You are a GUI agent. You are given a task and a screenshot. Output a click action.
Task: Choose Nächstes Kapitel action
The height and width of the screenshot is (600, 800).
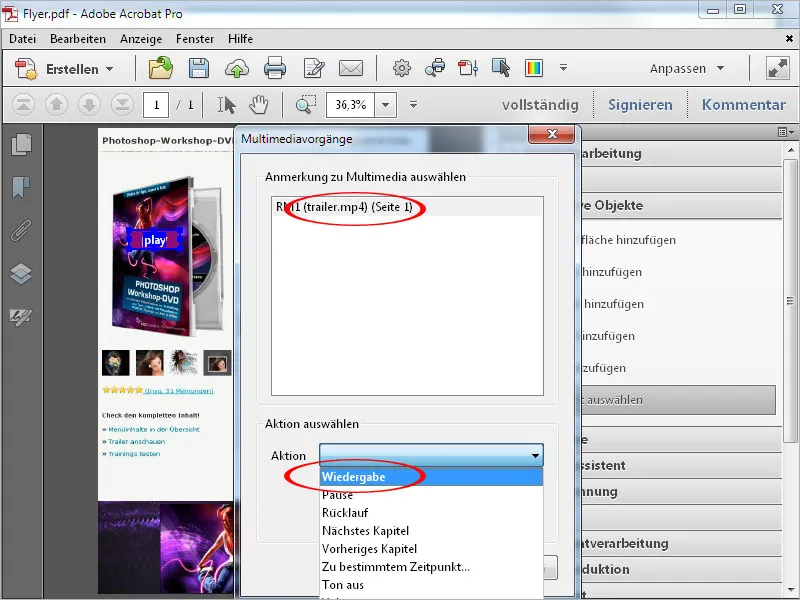[431, 531]
